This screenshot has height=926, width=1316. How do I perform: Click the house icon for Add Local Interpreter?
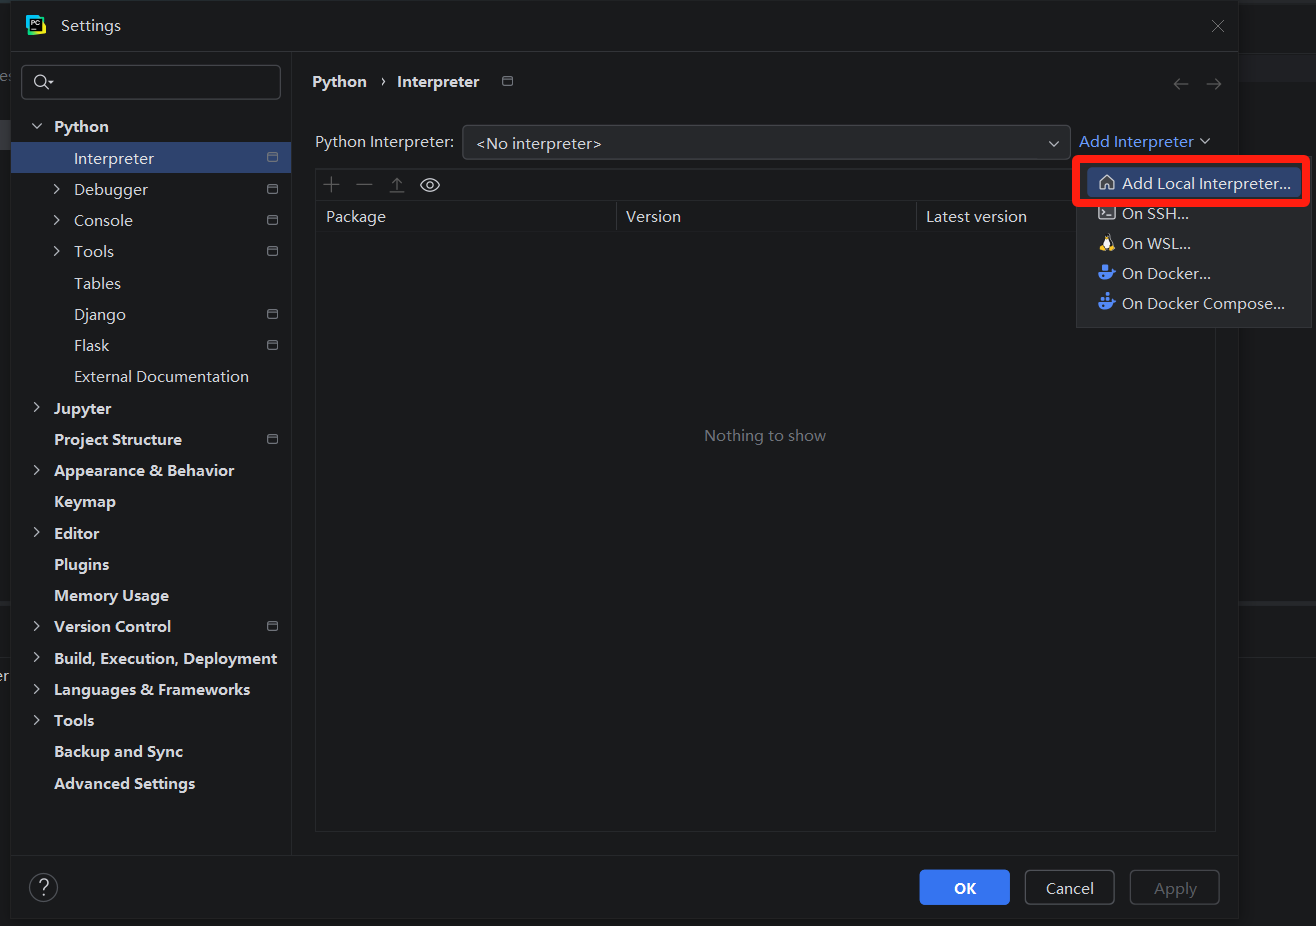click(x=1107, y=183)
